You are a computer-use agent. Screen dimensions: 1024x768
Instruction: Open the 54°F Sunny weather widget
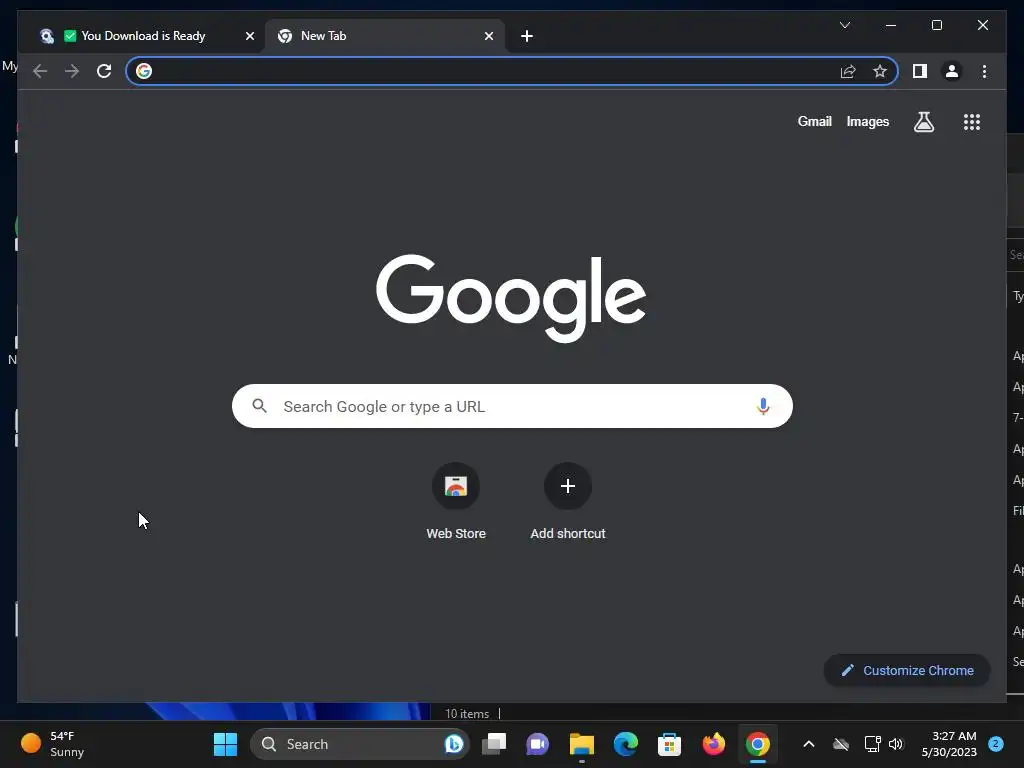point(52,744)
